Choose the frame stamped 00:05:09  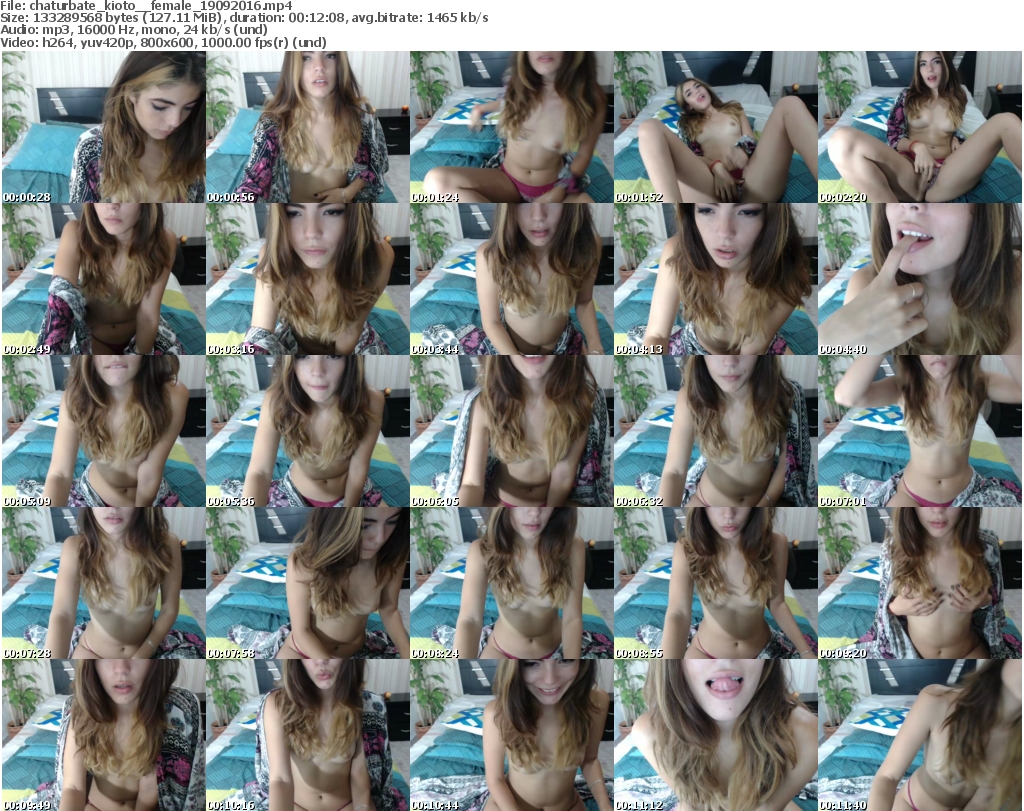click(104, 432)
